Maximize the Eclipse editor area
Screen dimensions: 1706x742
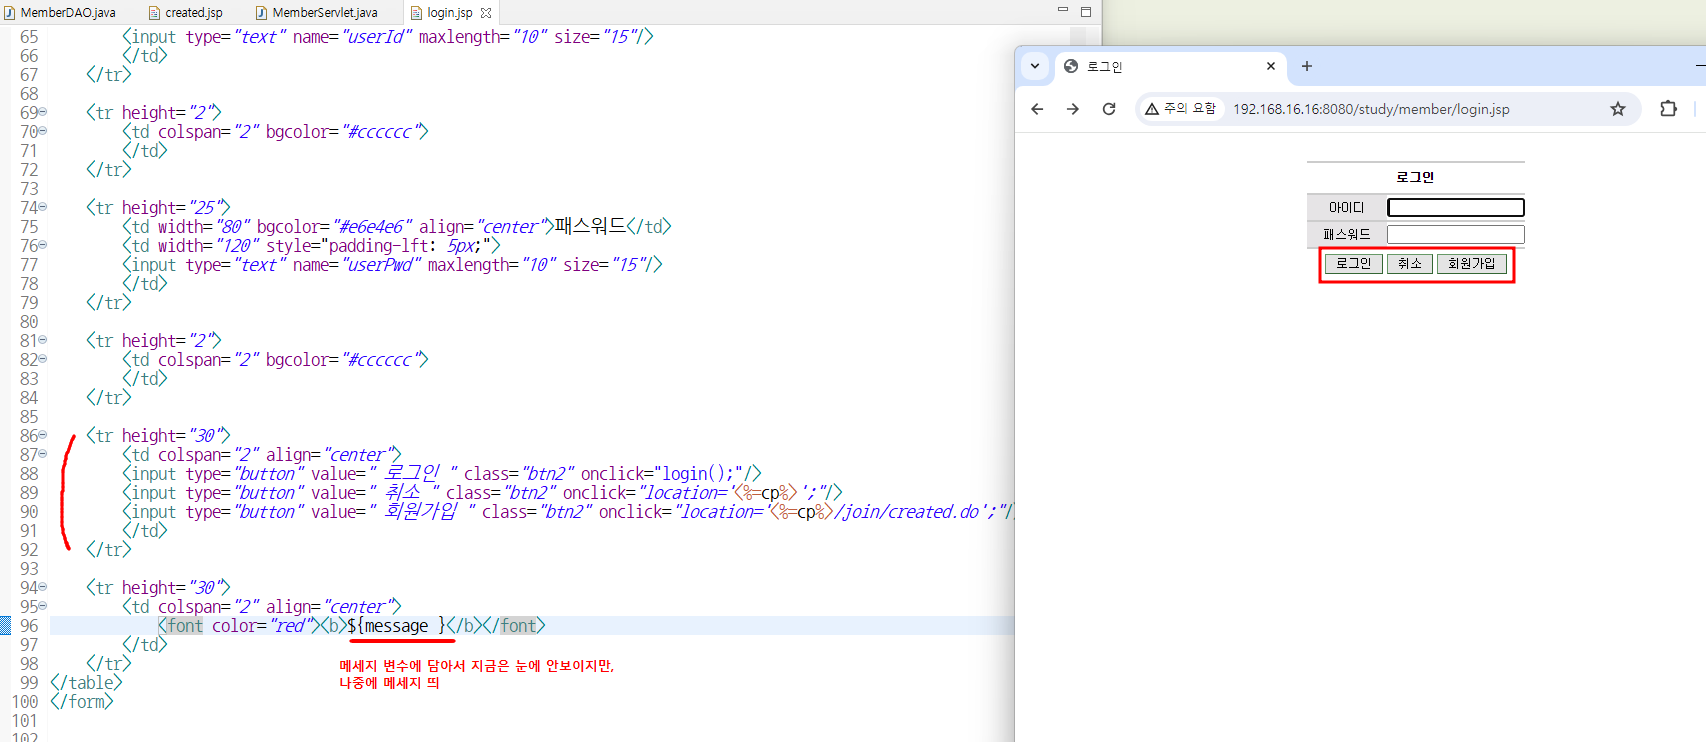click(1086, 11)
